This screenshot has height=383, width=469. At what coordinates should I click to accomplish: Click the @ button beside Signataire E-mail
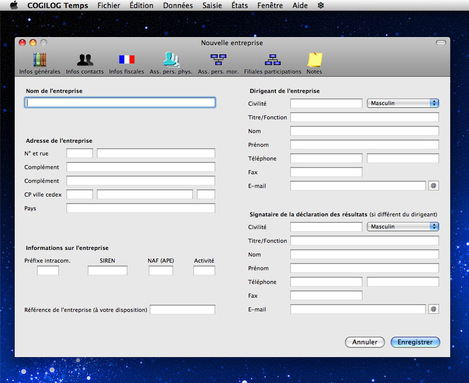433,309
